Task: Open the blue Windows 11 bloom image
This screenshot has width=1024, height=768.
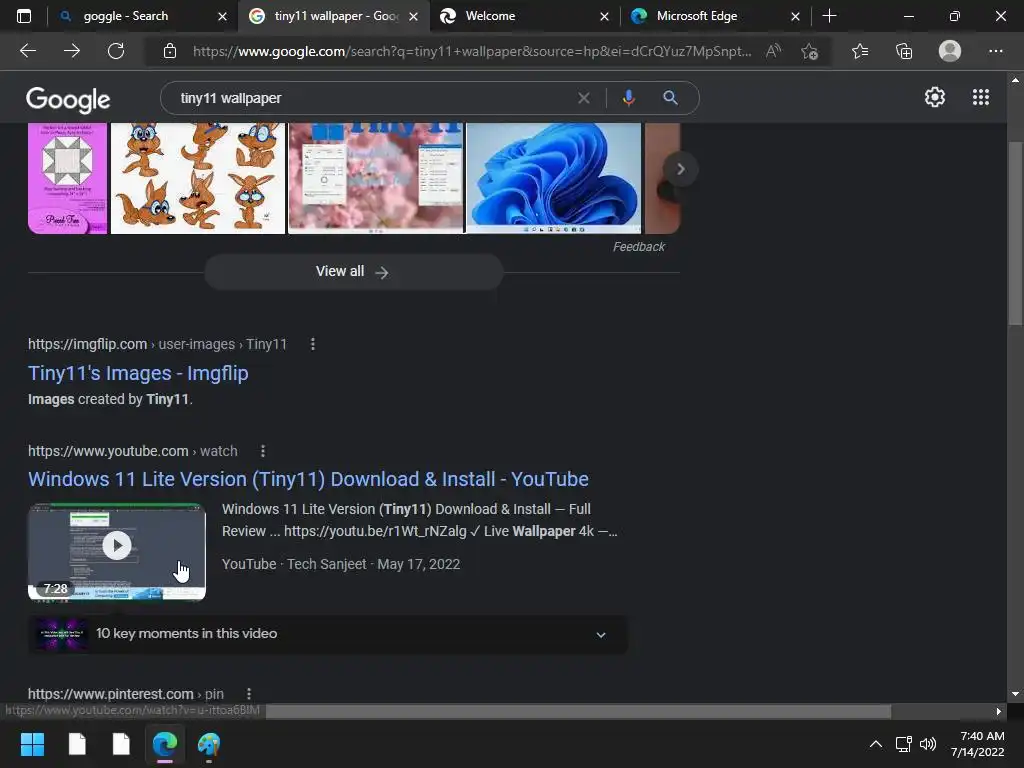Action: (554, 178)
